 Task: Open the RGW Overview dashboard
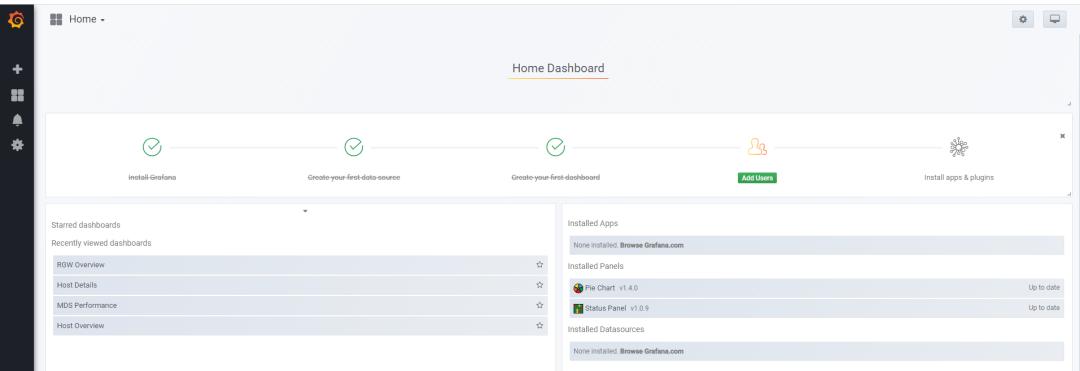coord(300,265)
